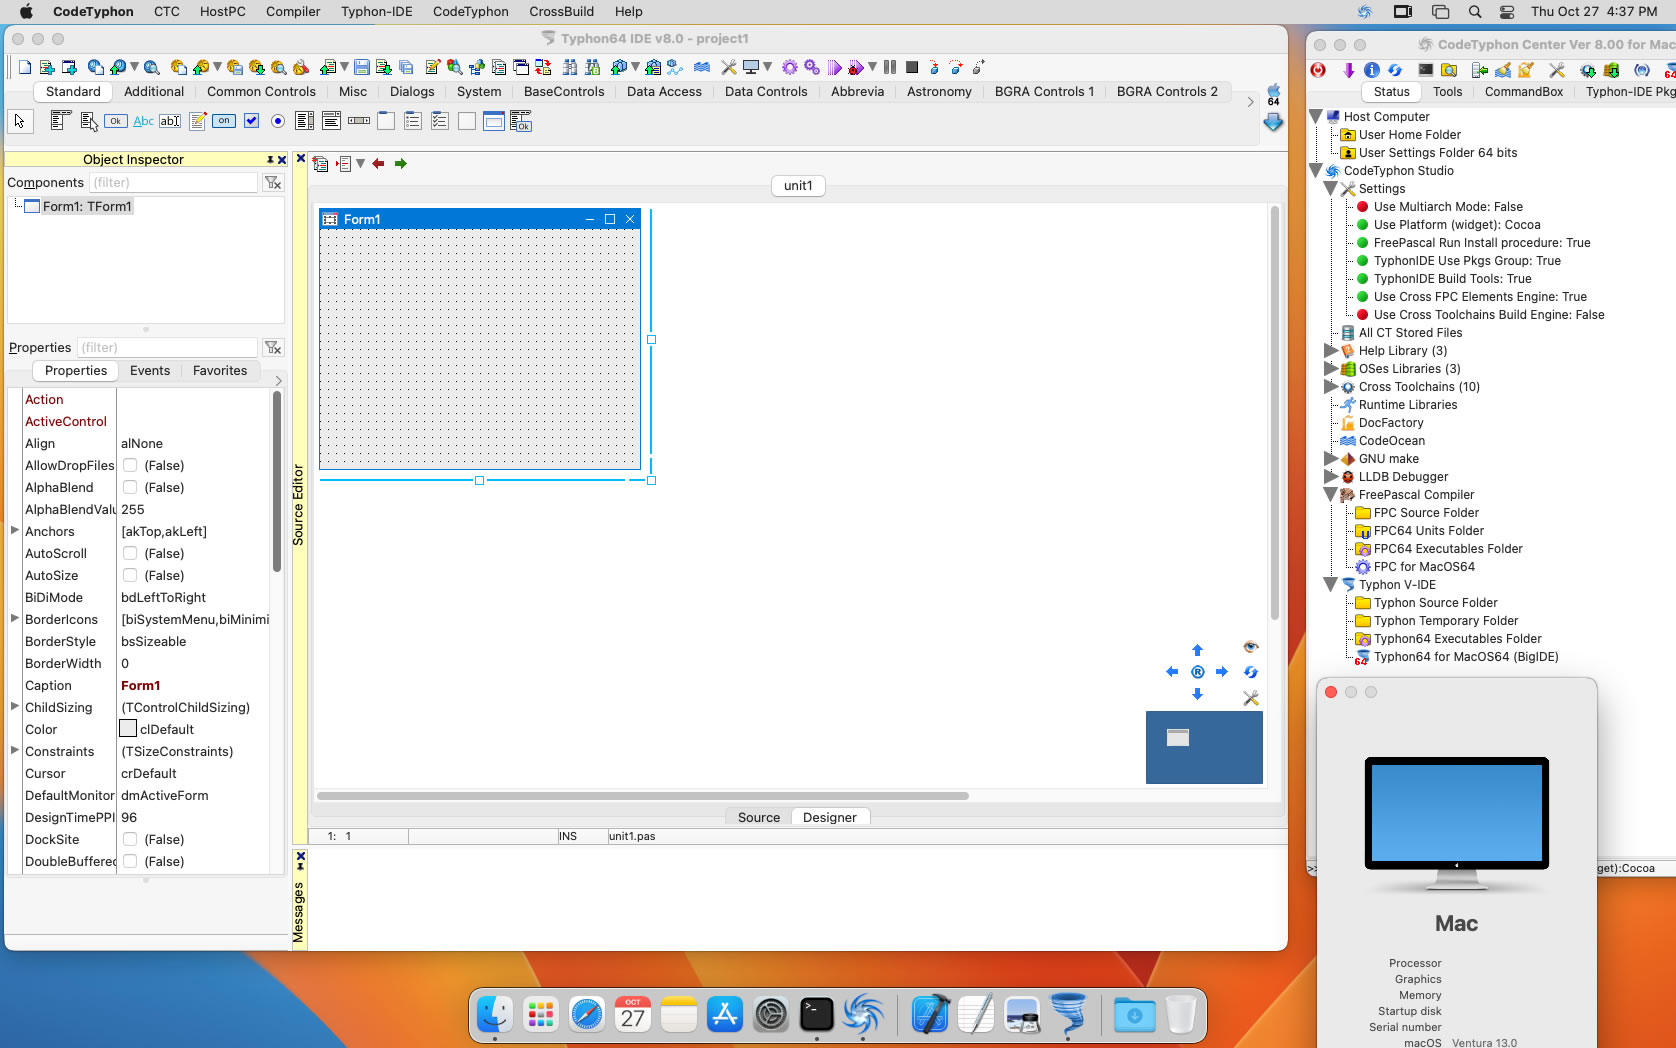This screenshot has width=1676, height=1048.
Task: Toggle the AllowDropFiles checkbox
Action: (x=130, y=465)
